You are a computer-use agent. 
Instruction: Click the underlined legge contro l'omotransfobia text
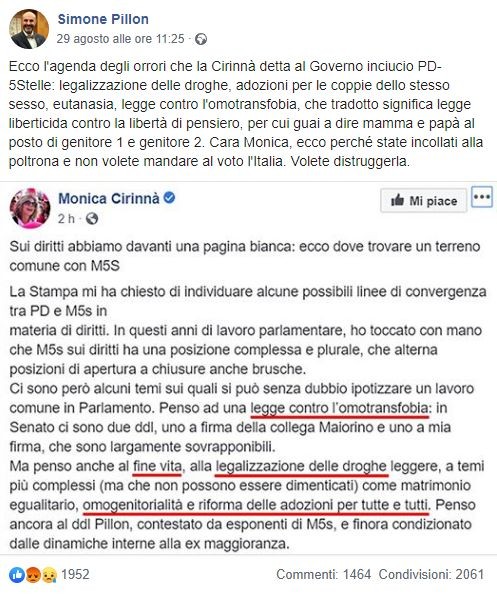pyautogui.click(x=340, y=408)
